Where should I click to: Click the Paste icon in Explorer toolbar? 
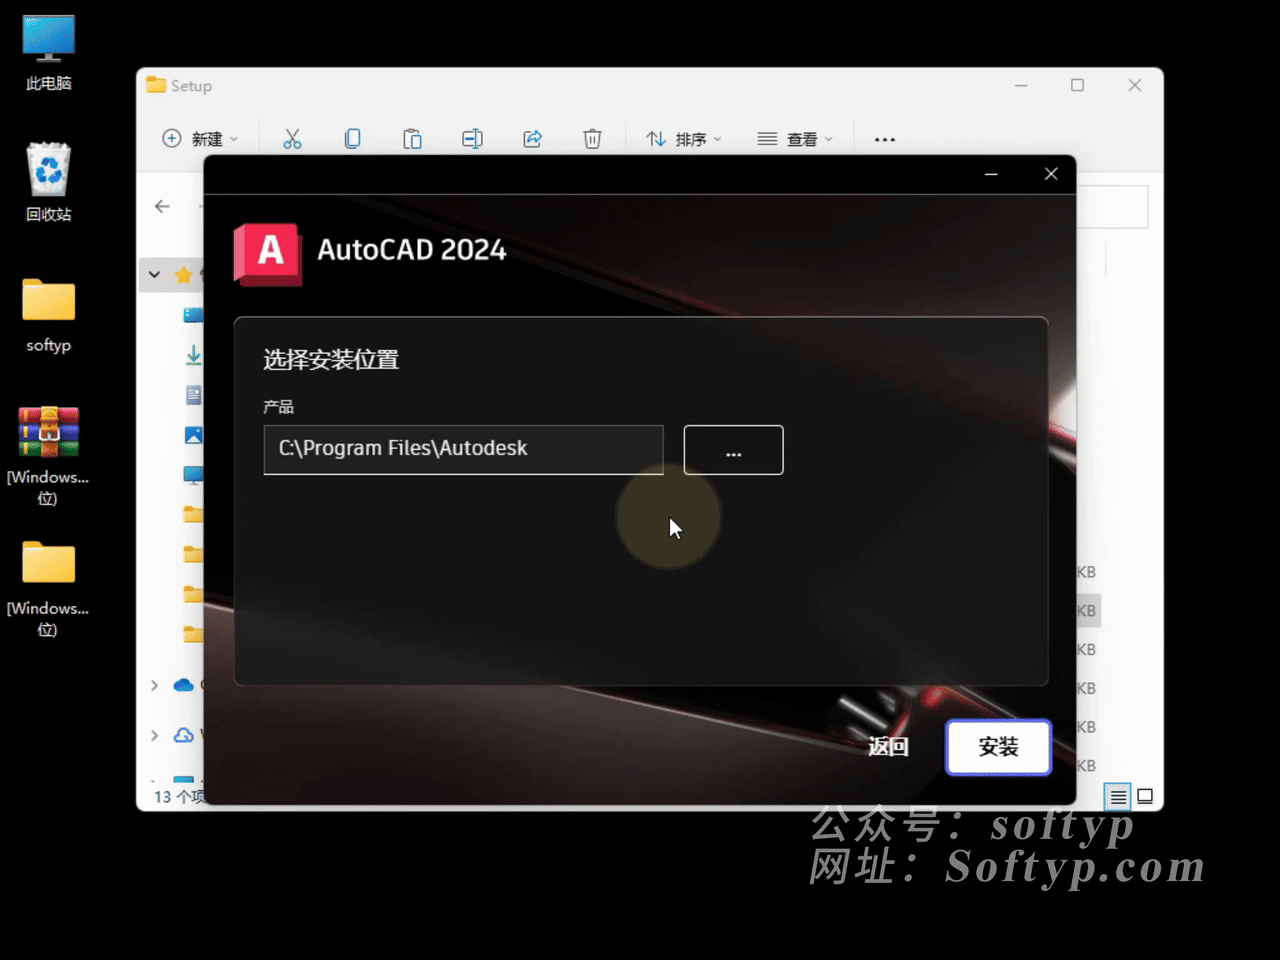click(412, 139)
